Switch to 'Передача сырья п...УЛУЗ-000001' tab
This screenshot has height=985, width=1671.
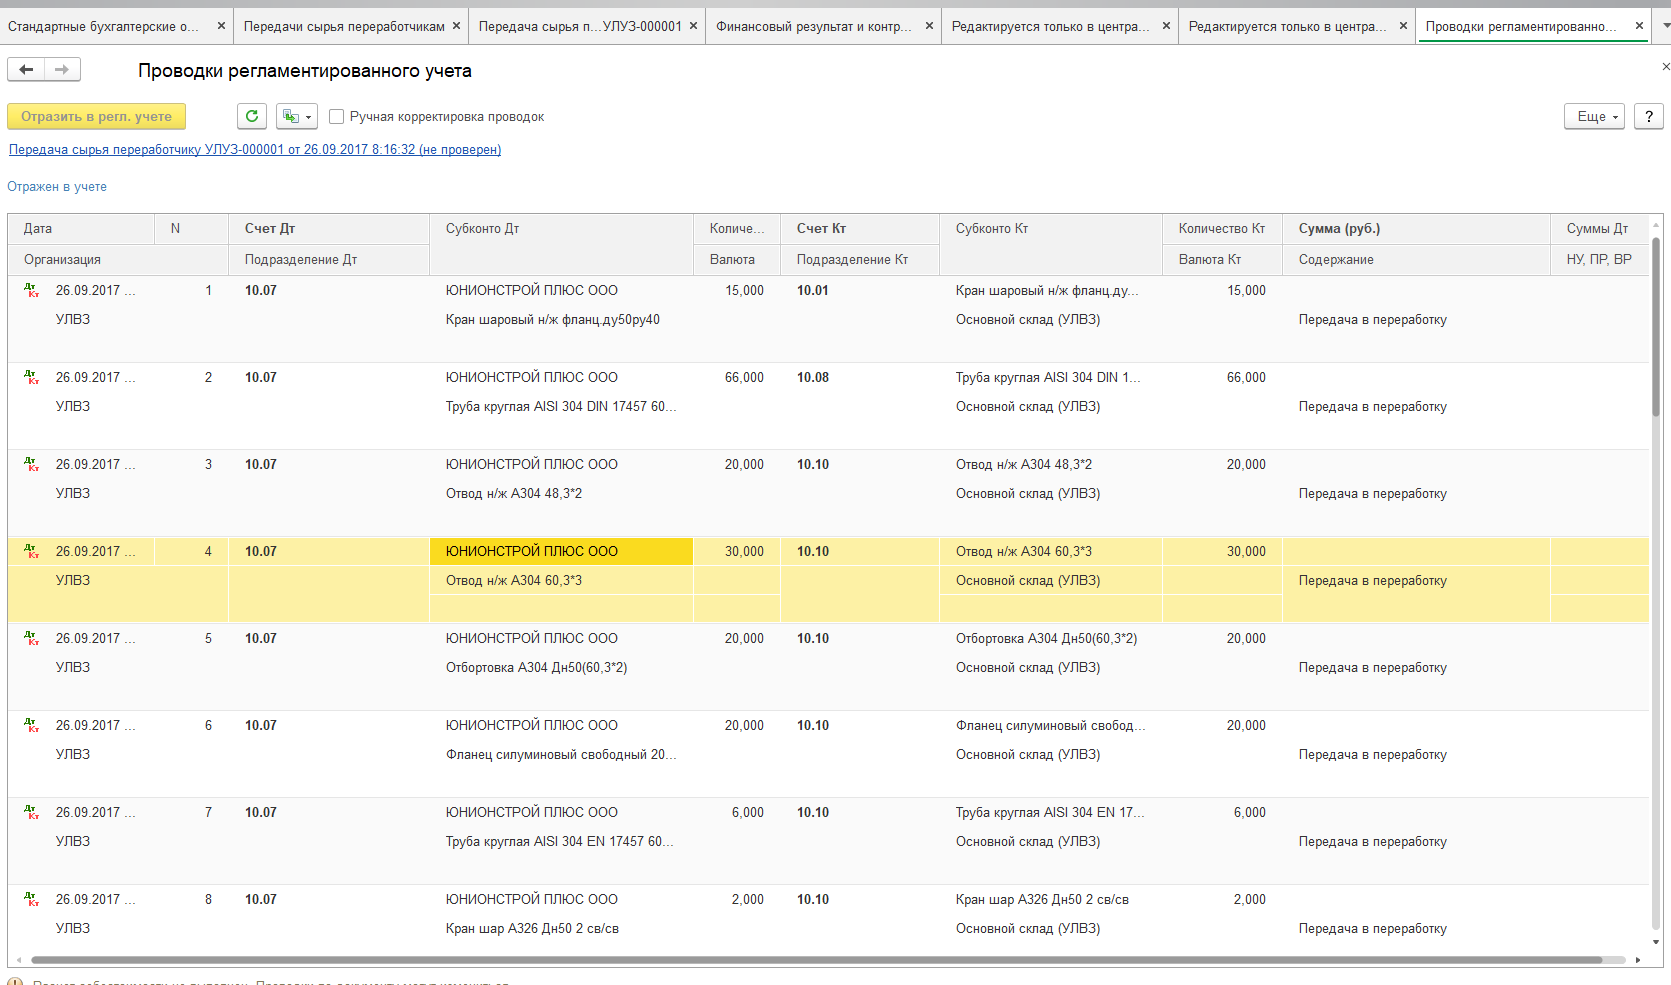579,26
